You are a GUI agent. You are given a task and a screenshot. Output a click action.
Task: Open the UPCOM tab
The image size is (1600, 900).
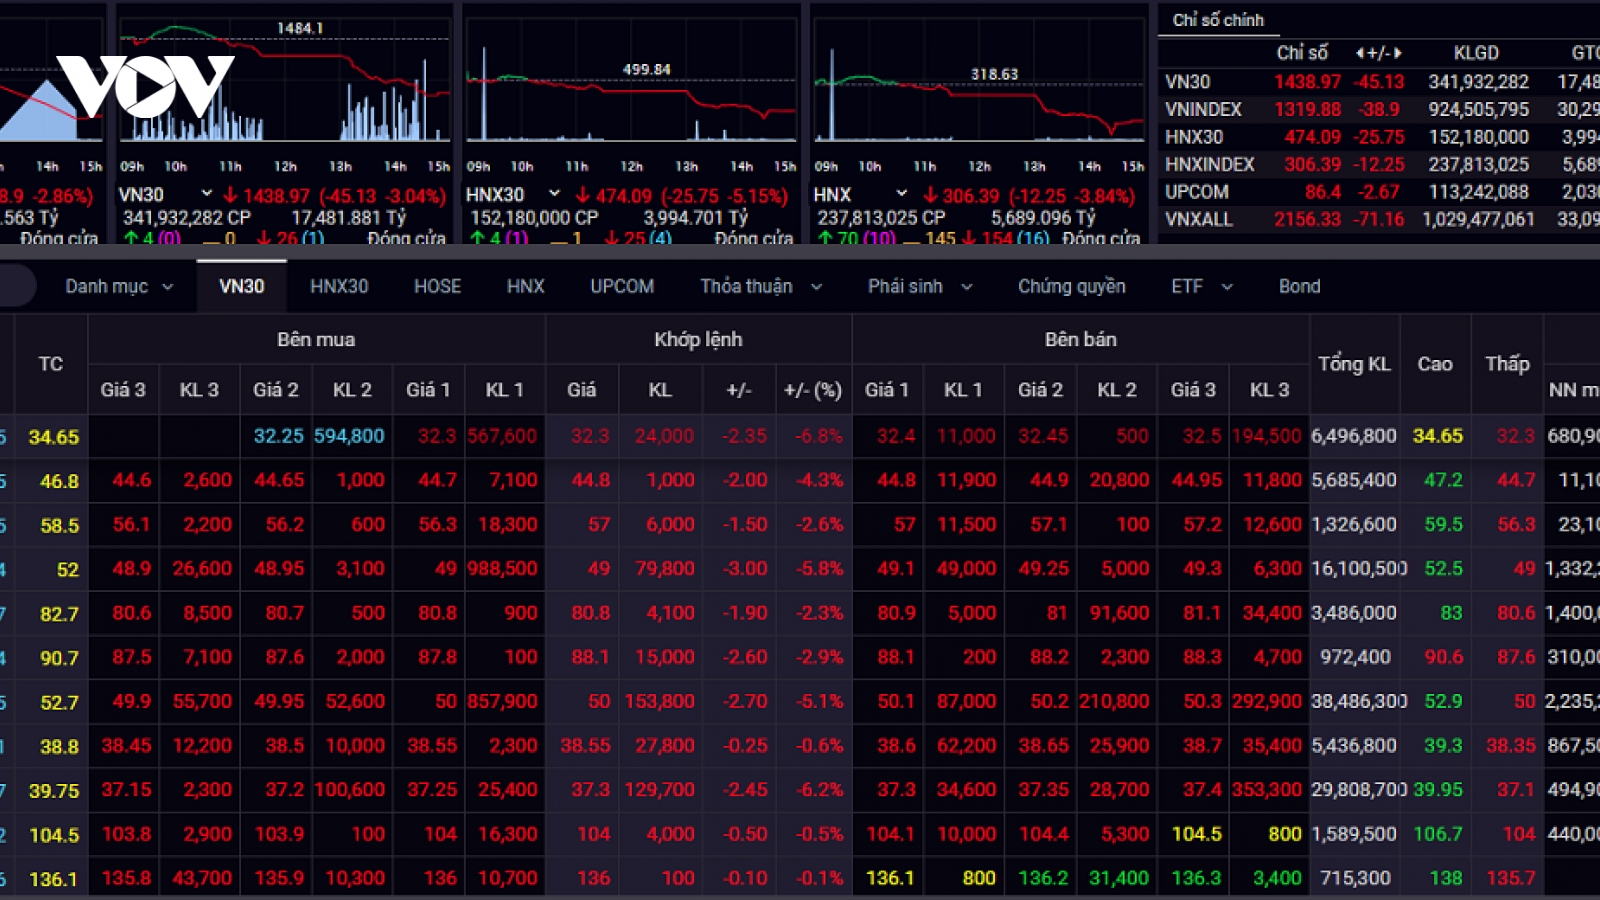[x=622, y=286]
